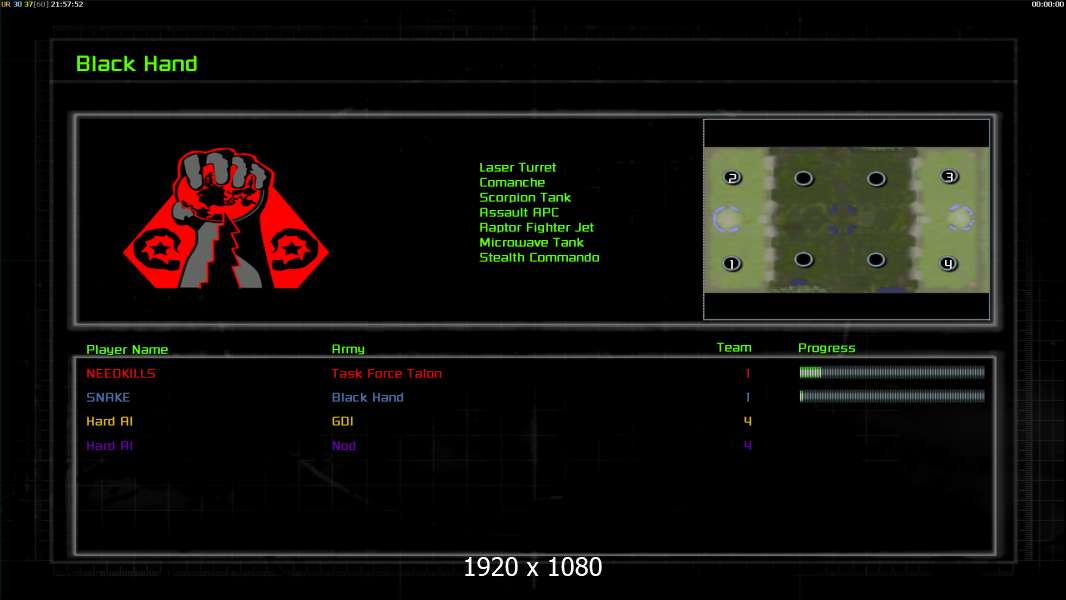The width and height of the screenshot is (1066, 600).
Task: Click the Stealth Commando unit entry
Action: coord(539,257)
